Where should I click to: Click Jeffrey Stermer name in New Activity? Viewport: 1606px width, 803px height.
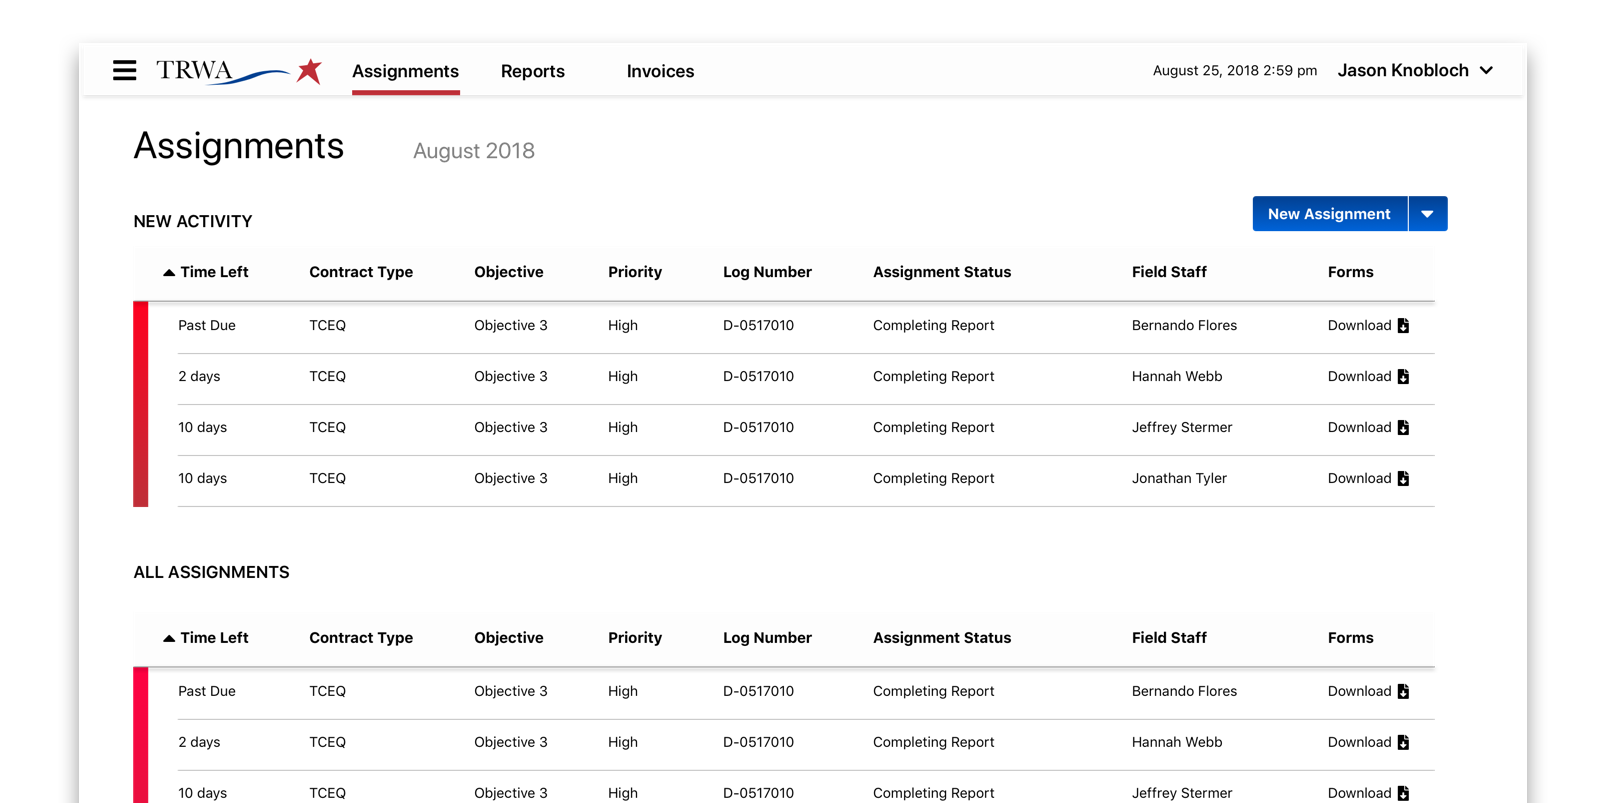coord(1182,428)
